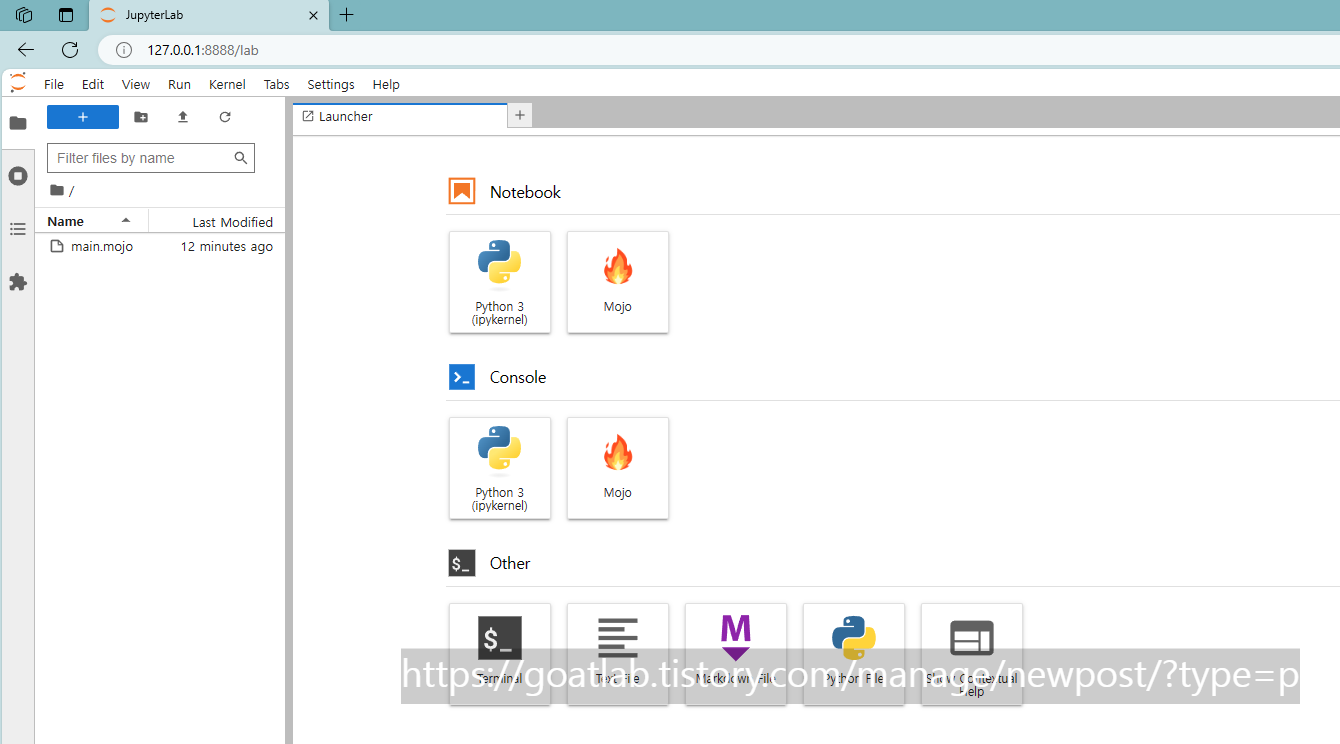Open Extension Manager puzzle icon
The image size is (1340, 744).
click(x=18, y=282)
